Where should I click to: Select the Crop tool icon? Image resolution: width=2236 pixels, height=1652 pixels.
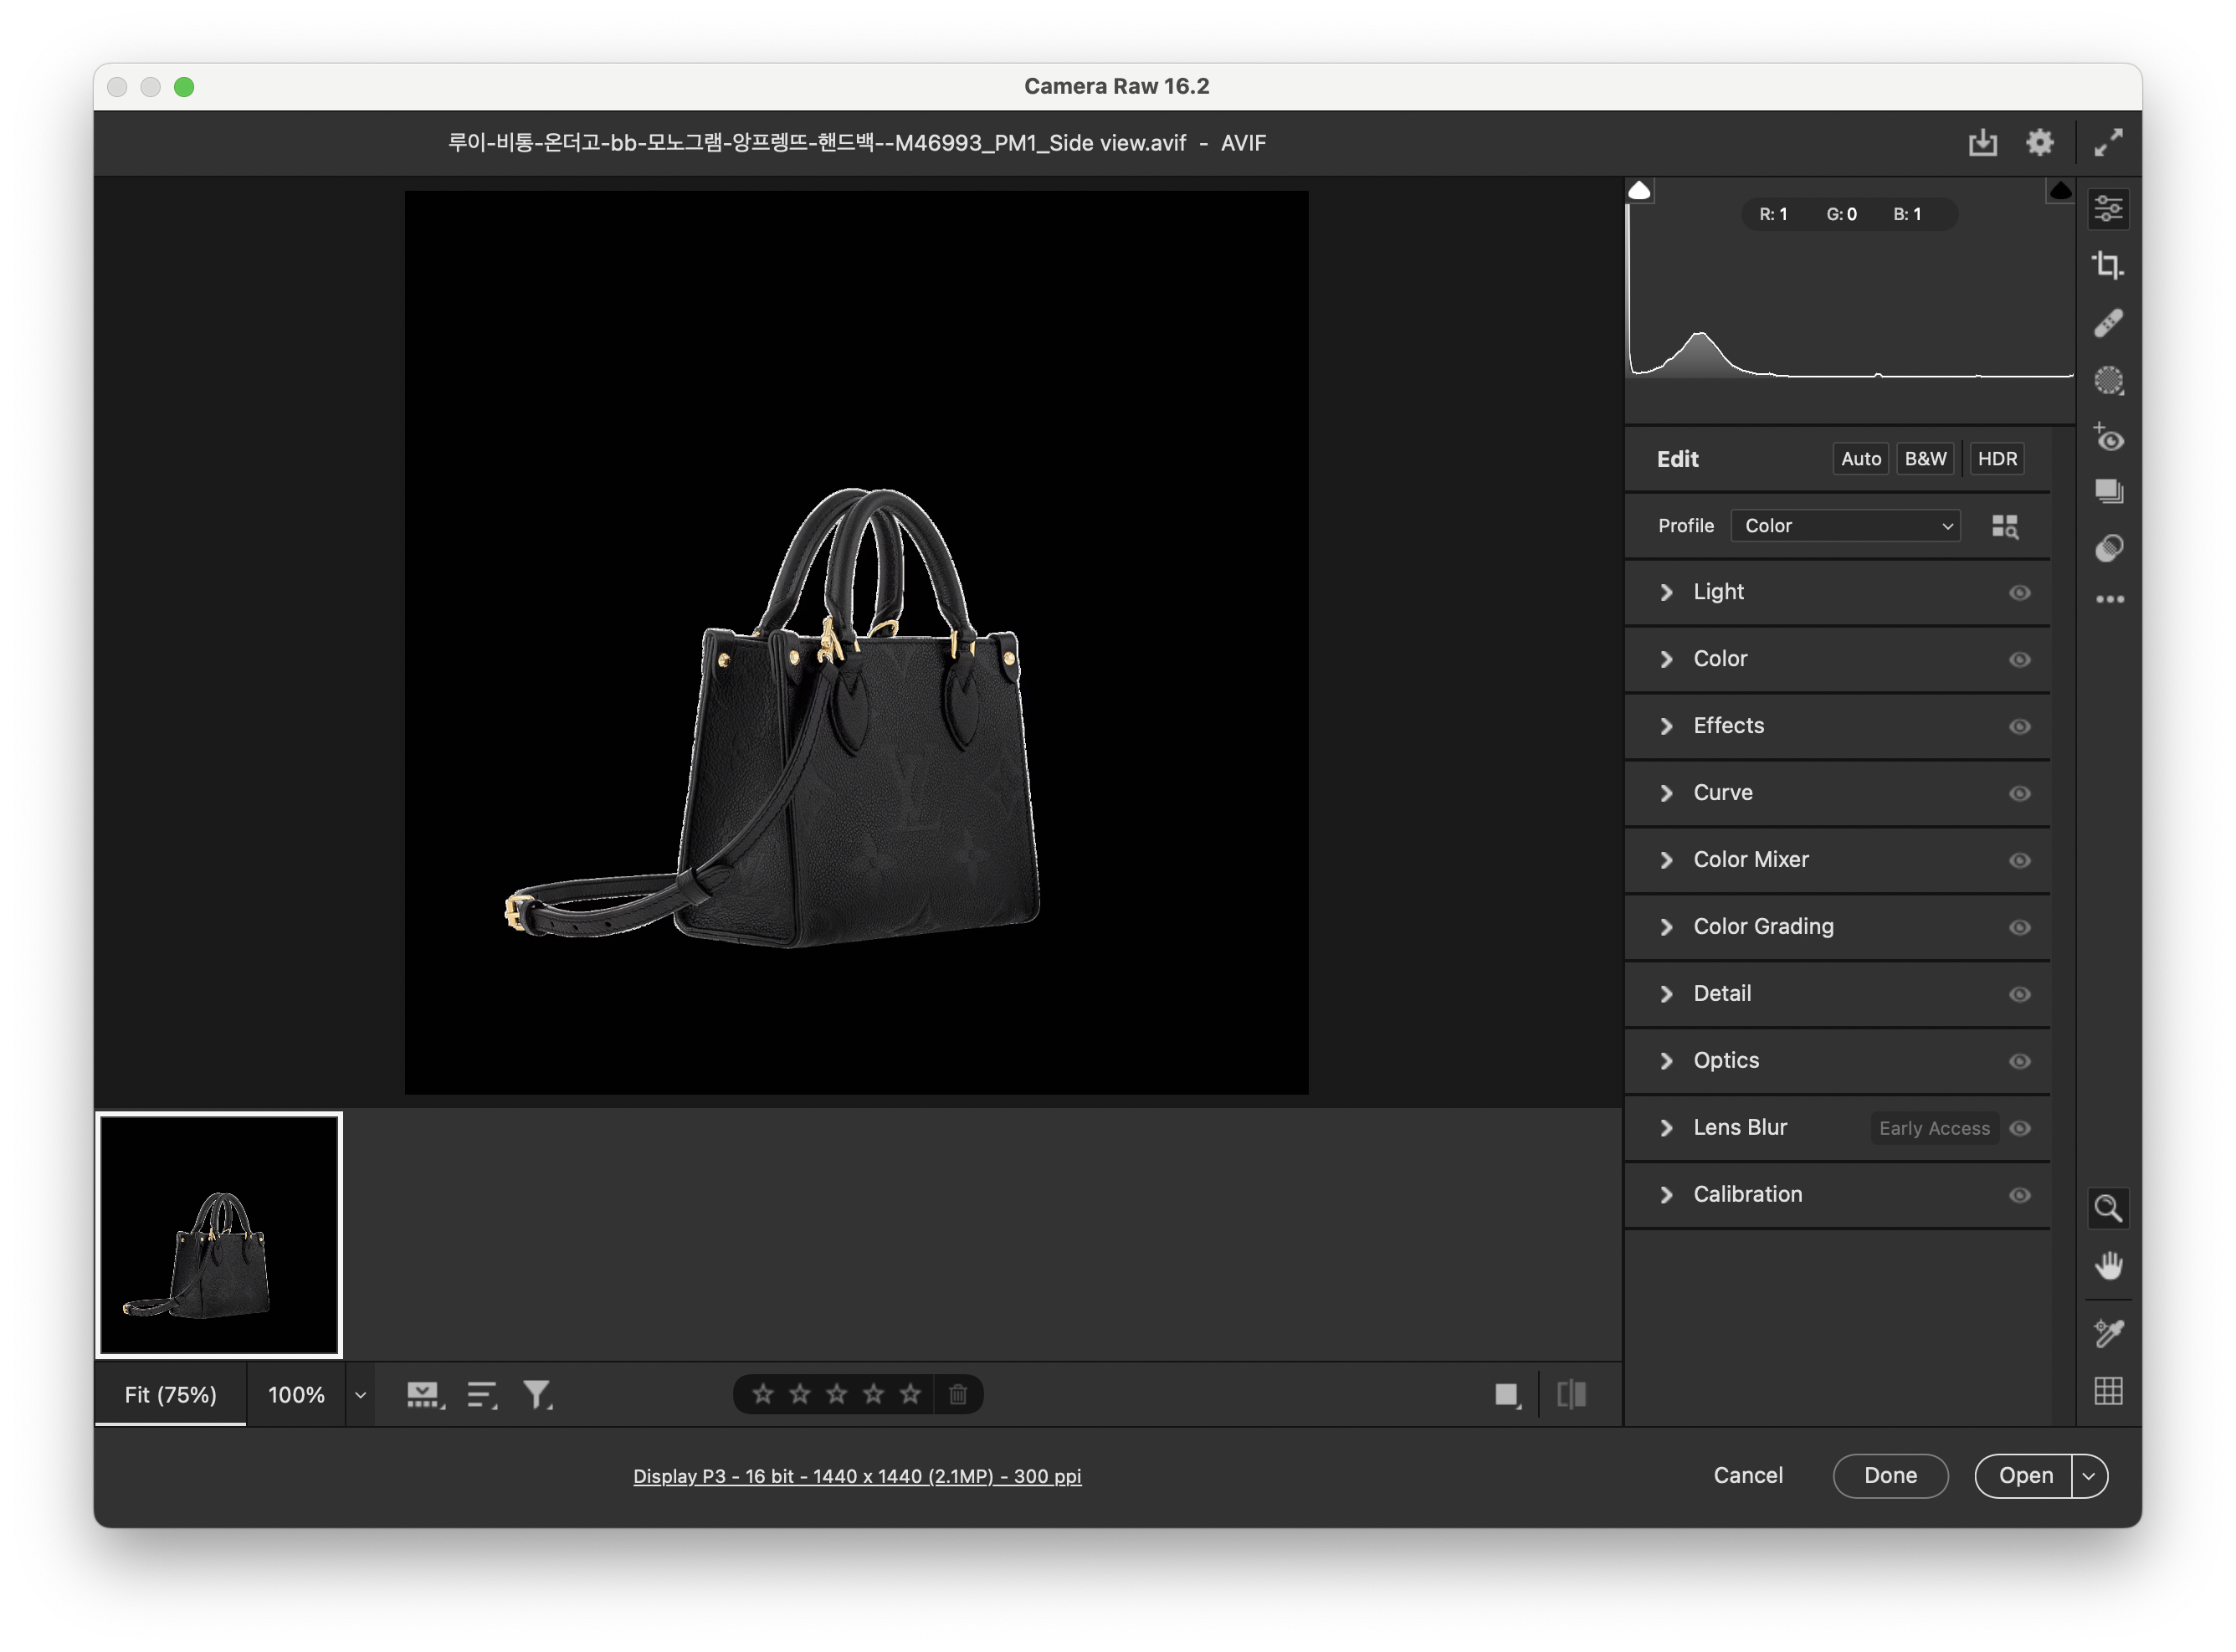[x=2108, y=265]
